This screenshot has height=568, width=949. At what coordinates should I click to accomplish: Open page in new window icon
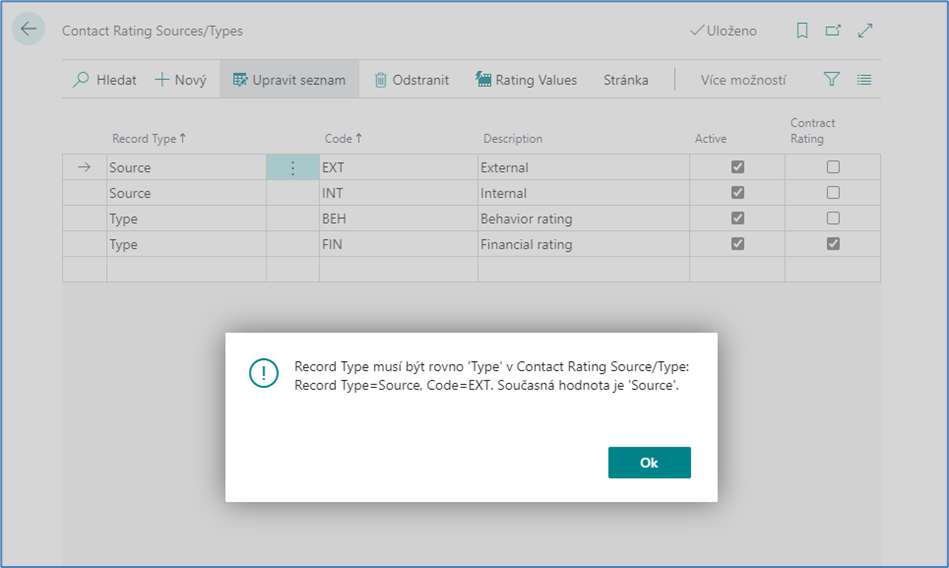coord(833,31)
